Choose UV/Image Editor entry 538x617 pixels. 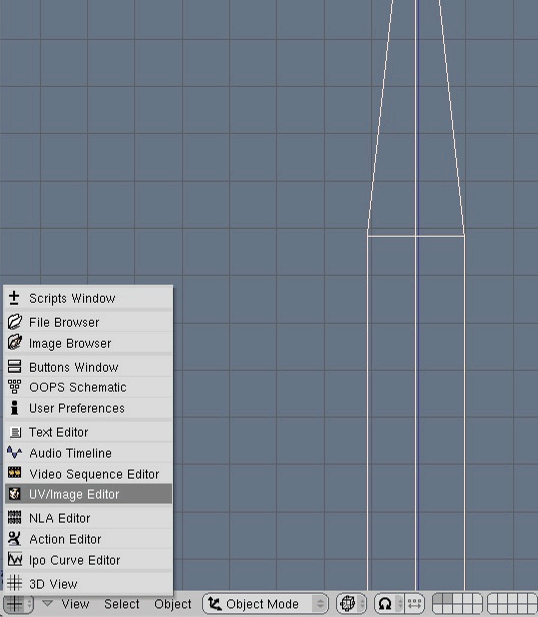(88, 494)
